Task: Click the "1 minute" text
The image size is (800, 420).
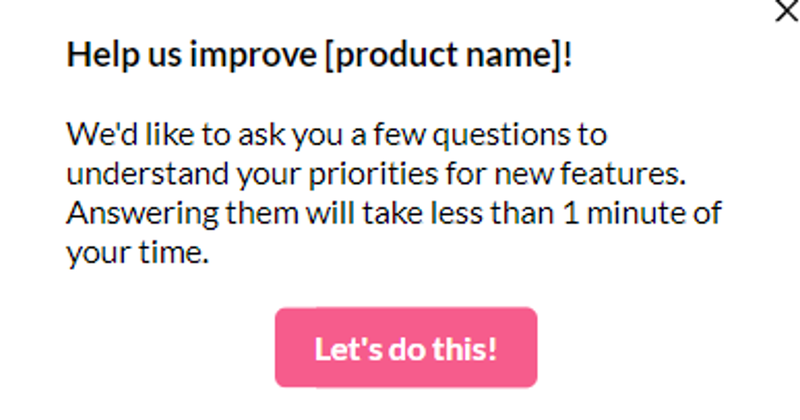Action: tap(620, 214)
